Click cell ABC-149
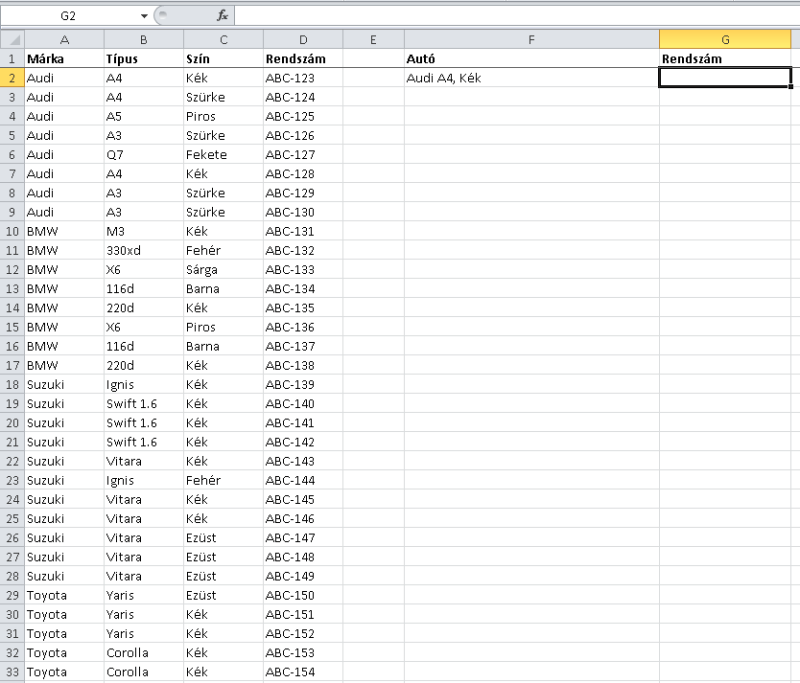This screenshot has width=800, height=683. click(x=303, y=576)
